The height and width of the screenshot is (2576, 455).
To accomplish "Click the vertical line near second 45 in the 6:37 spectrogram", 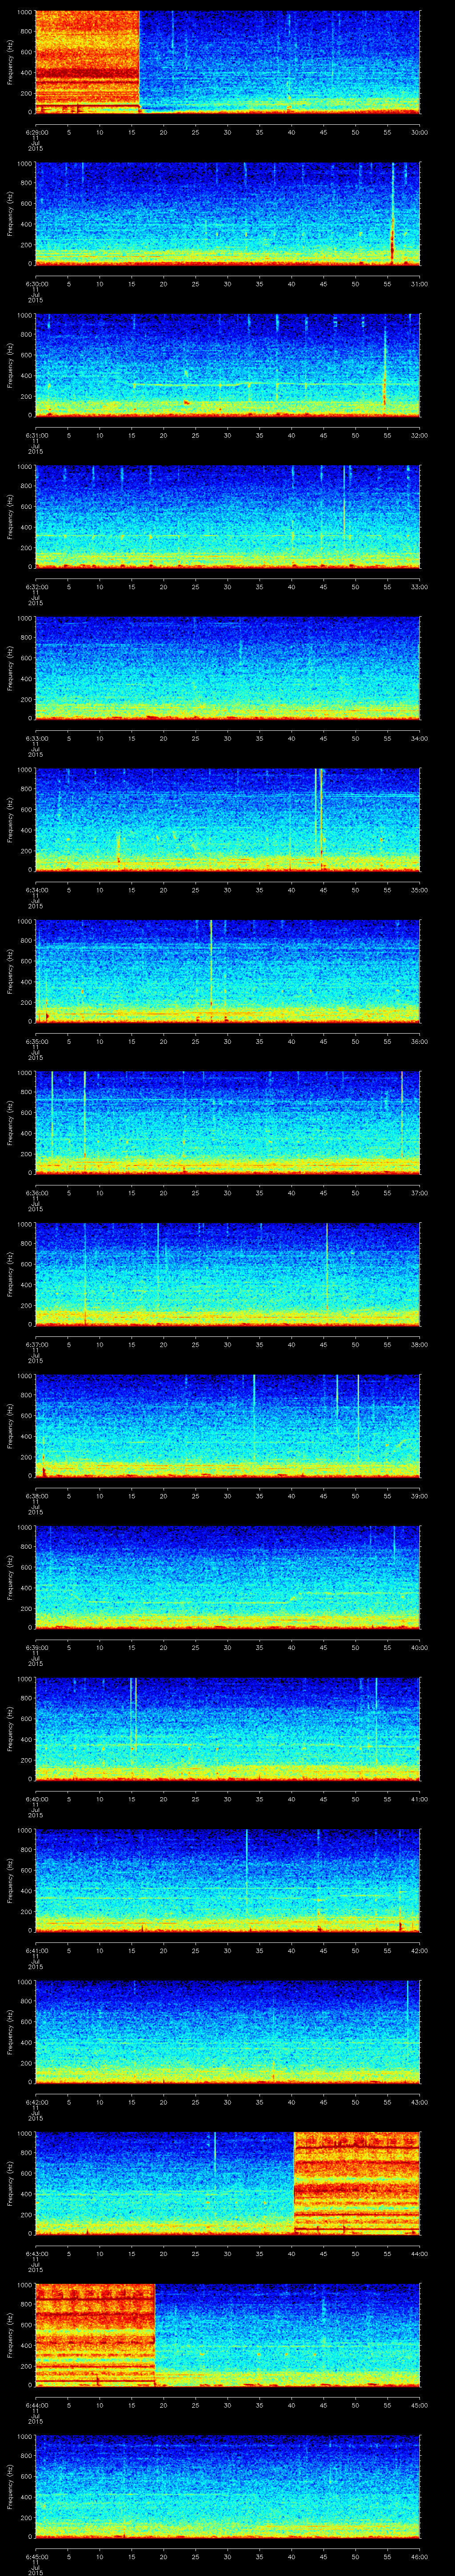I will click(x=326, y=1270).
